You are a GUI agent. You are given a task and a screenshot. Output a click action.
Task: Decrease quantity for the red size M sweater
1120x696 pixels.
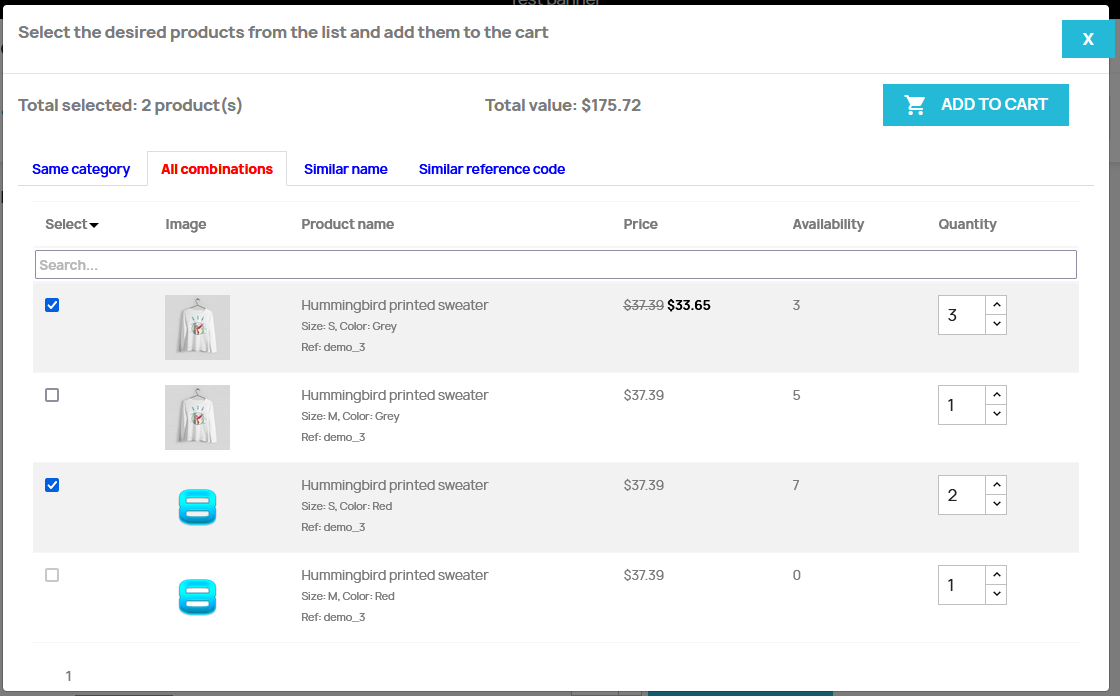[x=996, y=594]
